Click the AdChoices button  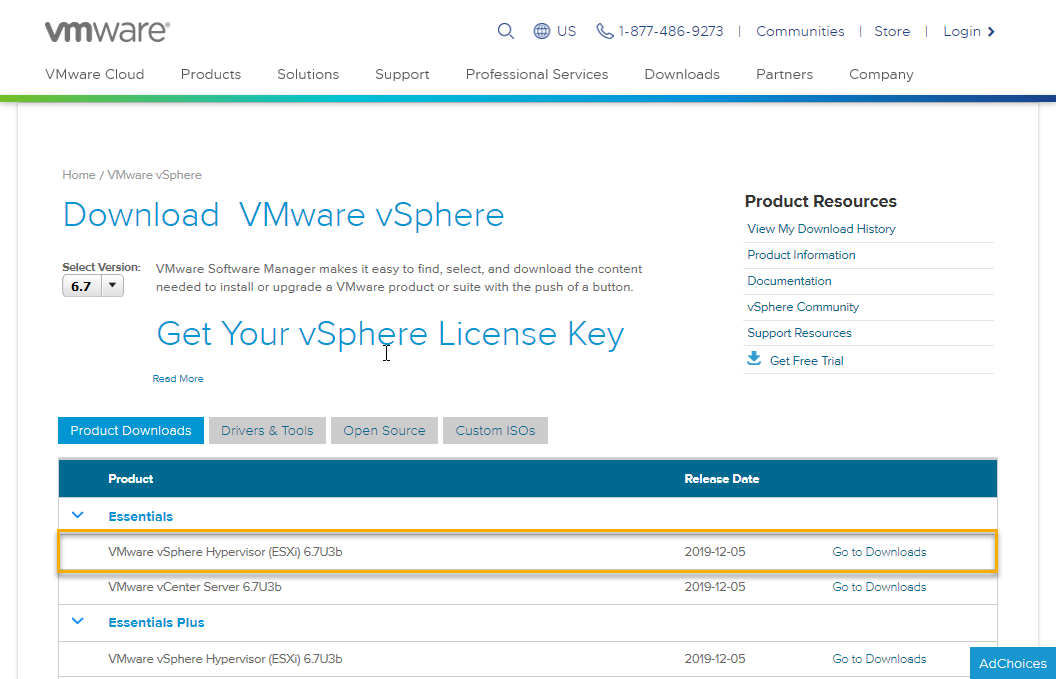[x=1013, y=664]
